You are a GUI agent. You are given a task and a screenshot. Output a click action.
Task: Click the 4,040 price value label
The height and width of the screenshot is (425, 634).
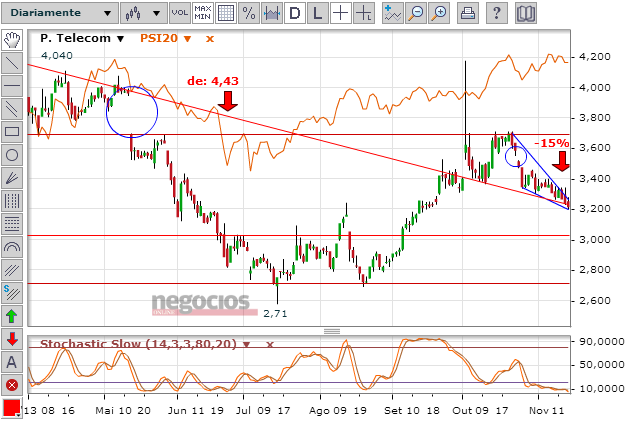tap(57, 56)
